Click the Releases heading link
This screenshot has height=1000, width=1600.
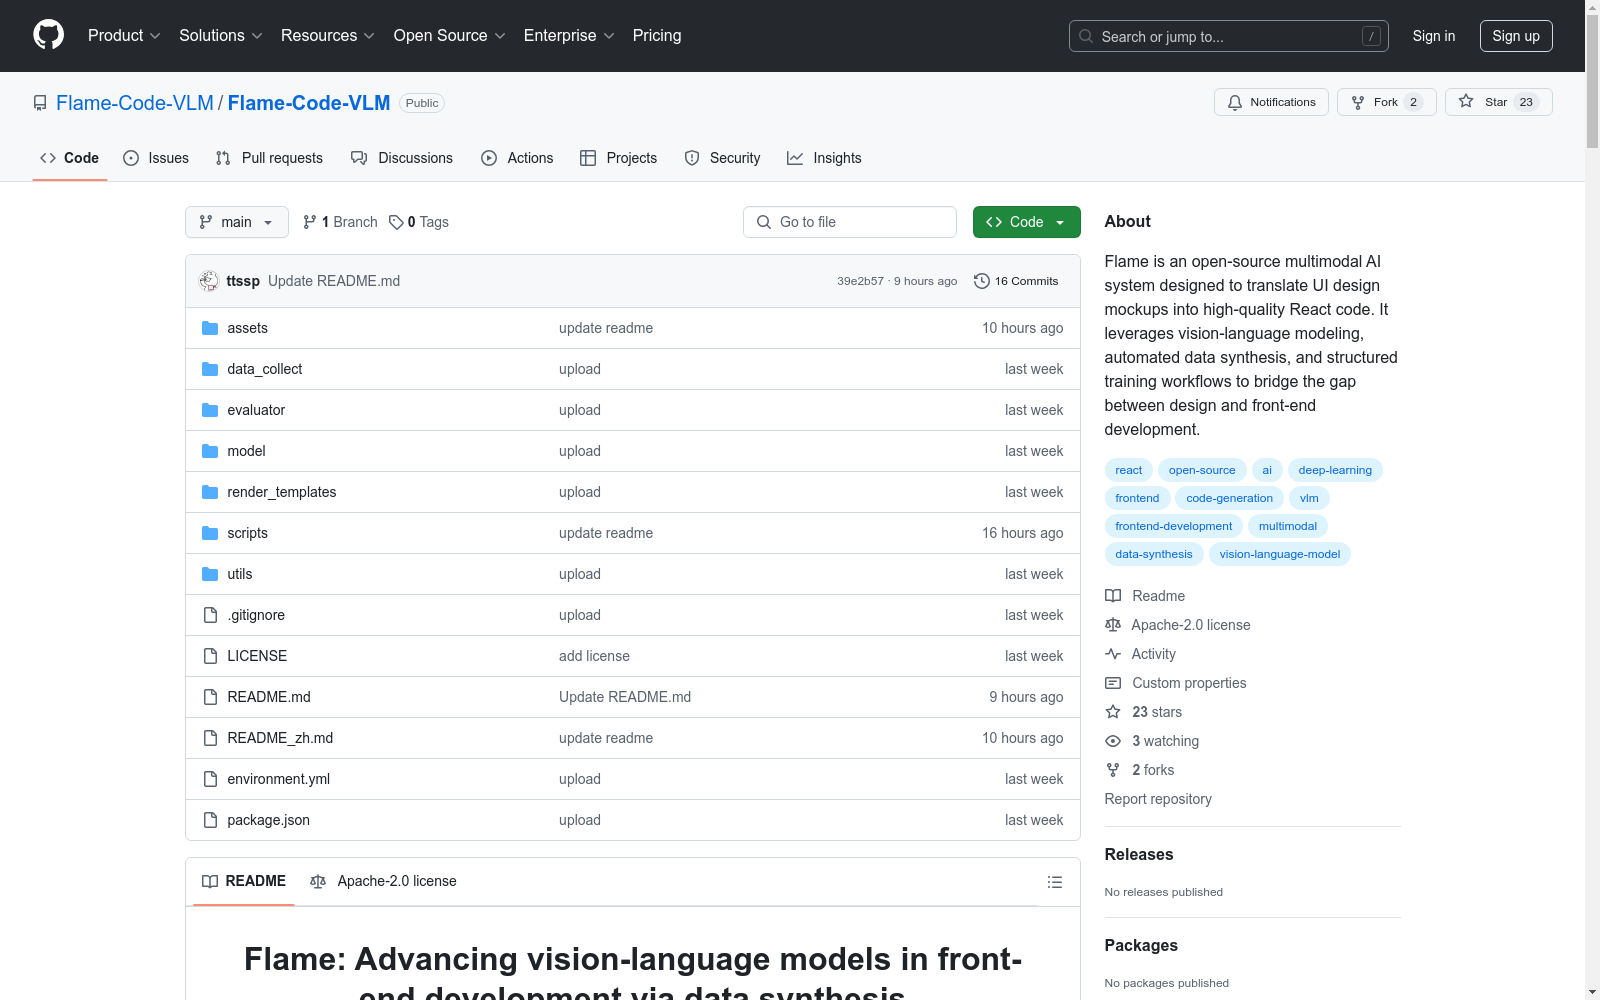tap(1139, 854)
